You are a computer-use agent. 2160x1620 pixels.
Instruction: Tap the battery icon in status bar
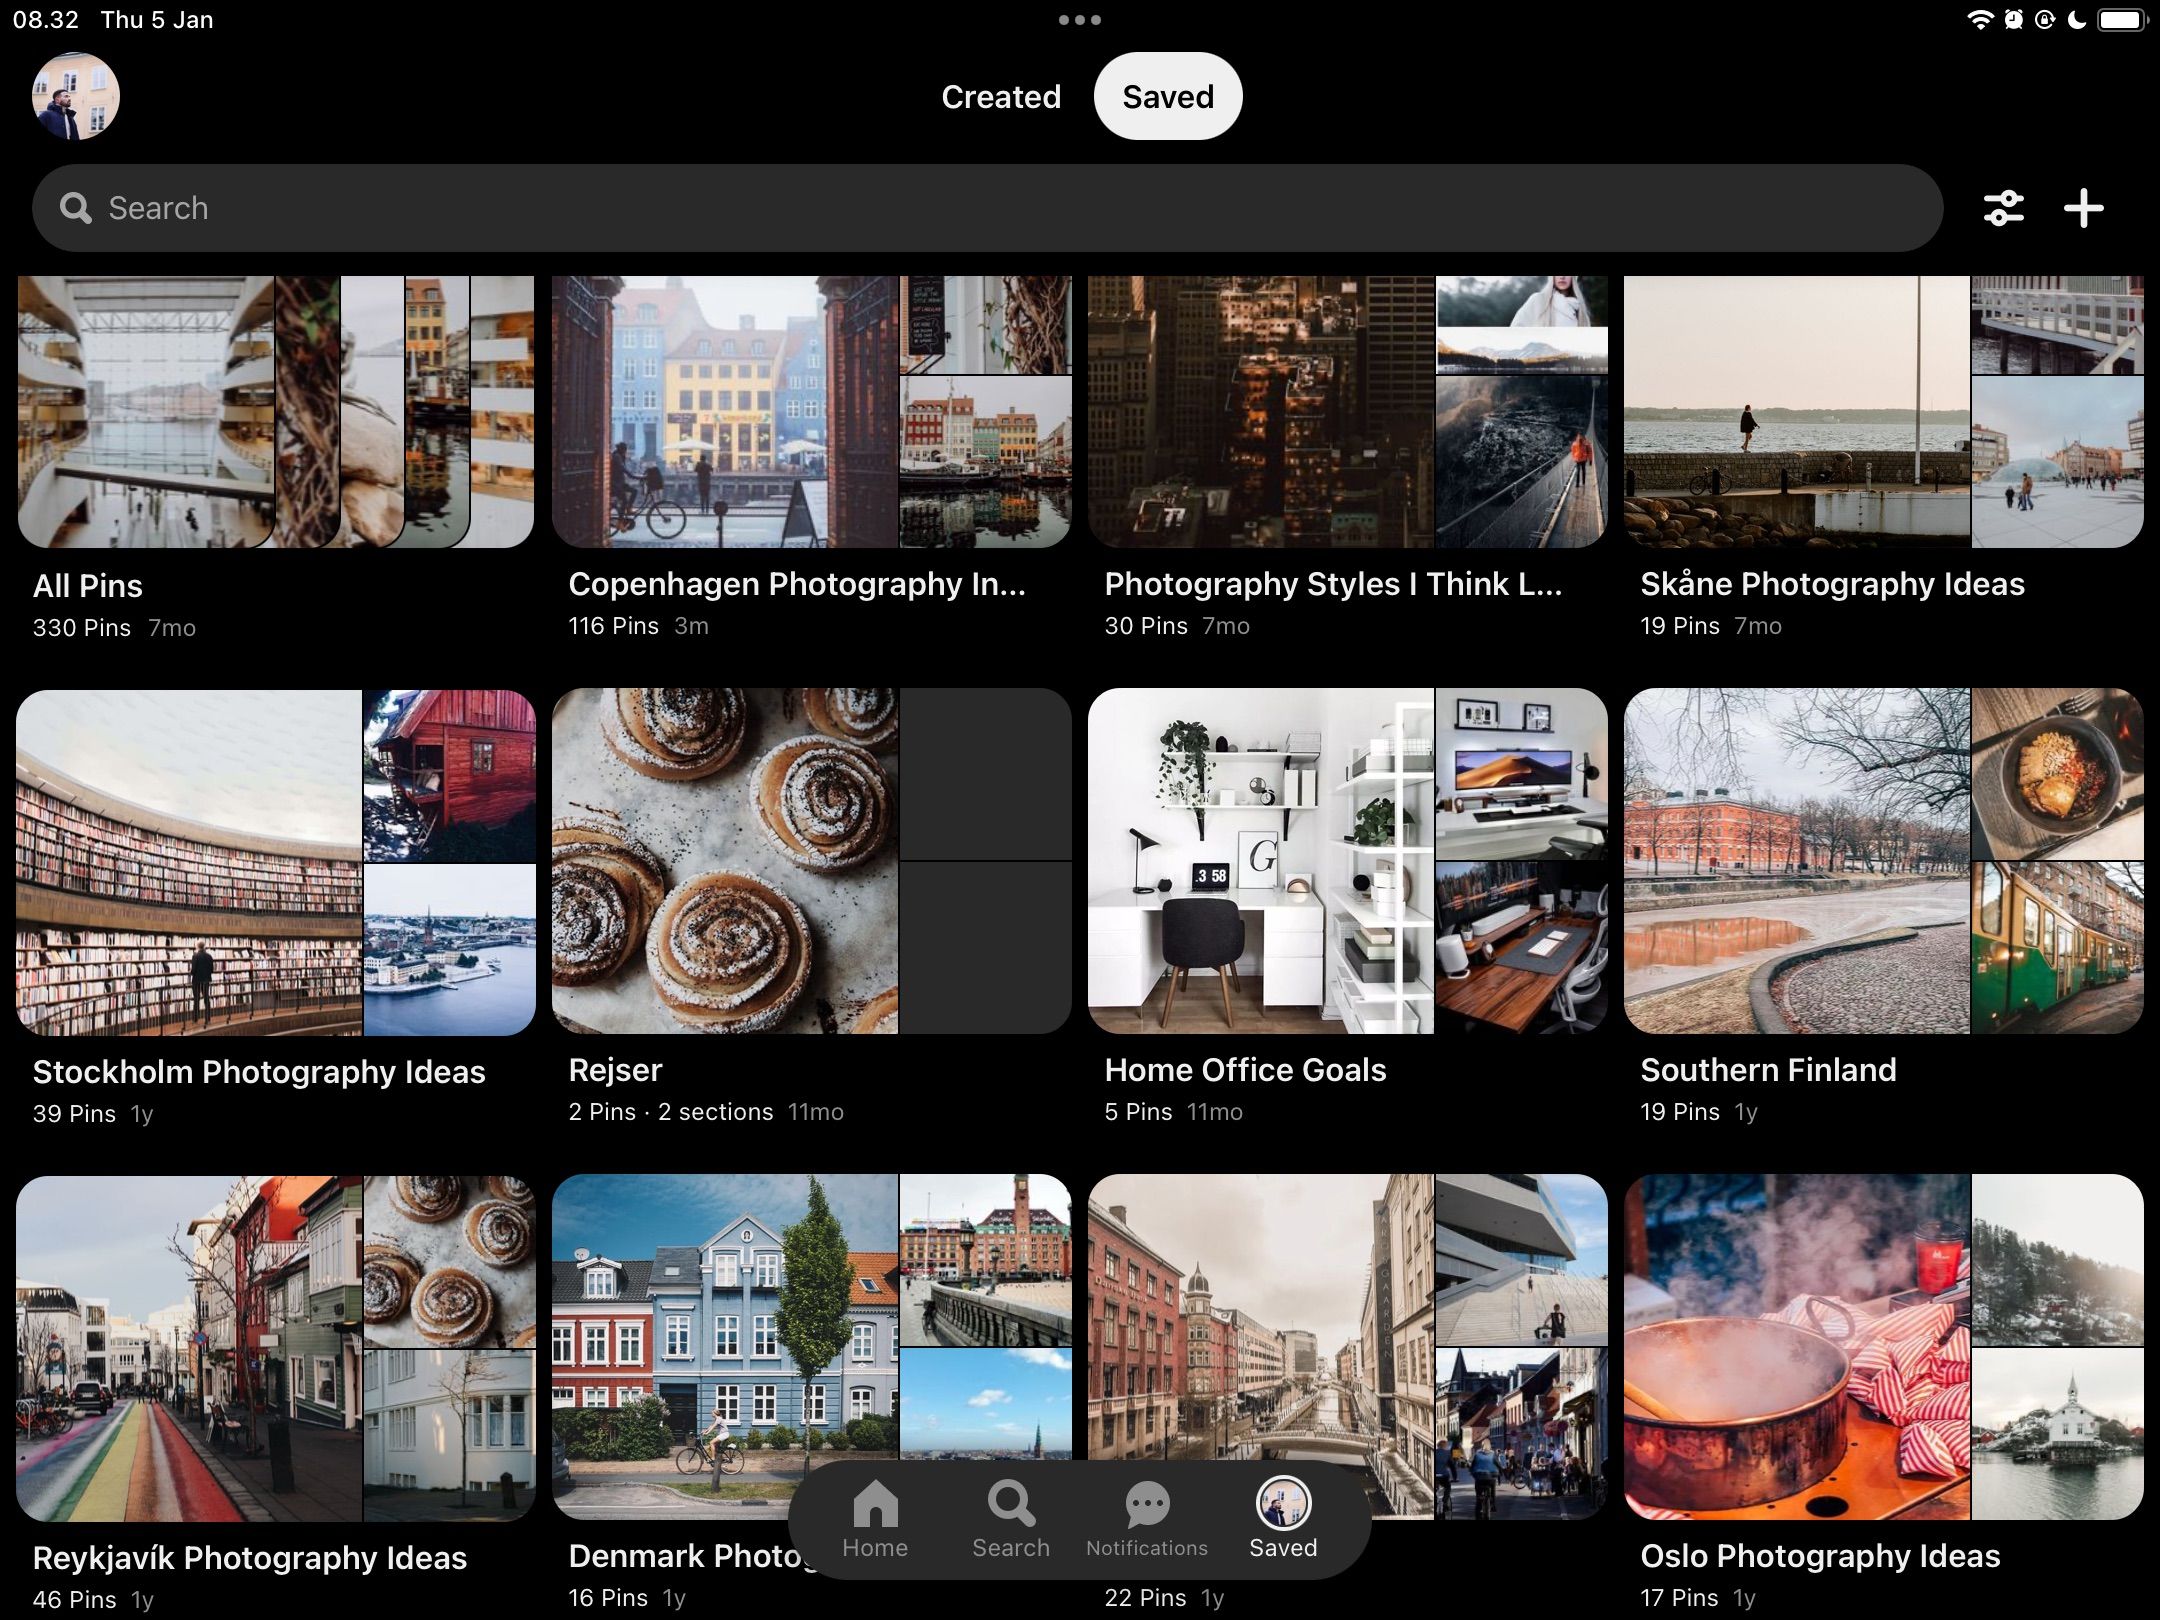coord(2122,20)
